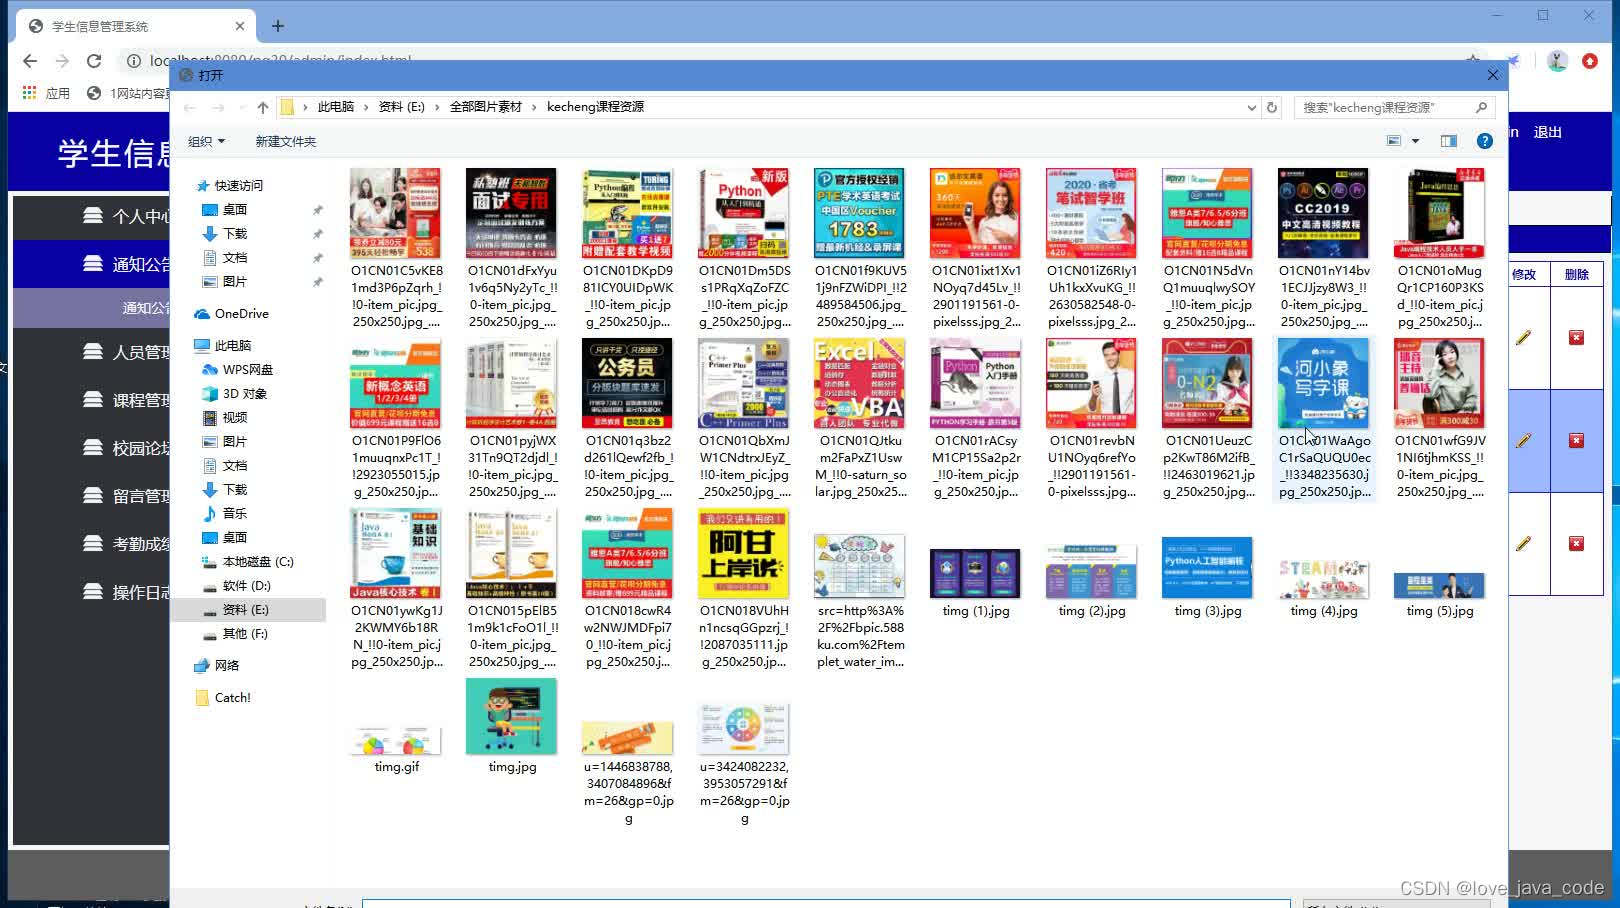This screenshot has width=1620, height=908.
Task: Select the PTE 1783 voucher thumbnail
Action: click(859, 213)
